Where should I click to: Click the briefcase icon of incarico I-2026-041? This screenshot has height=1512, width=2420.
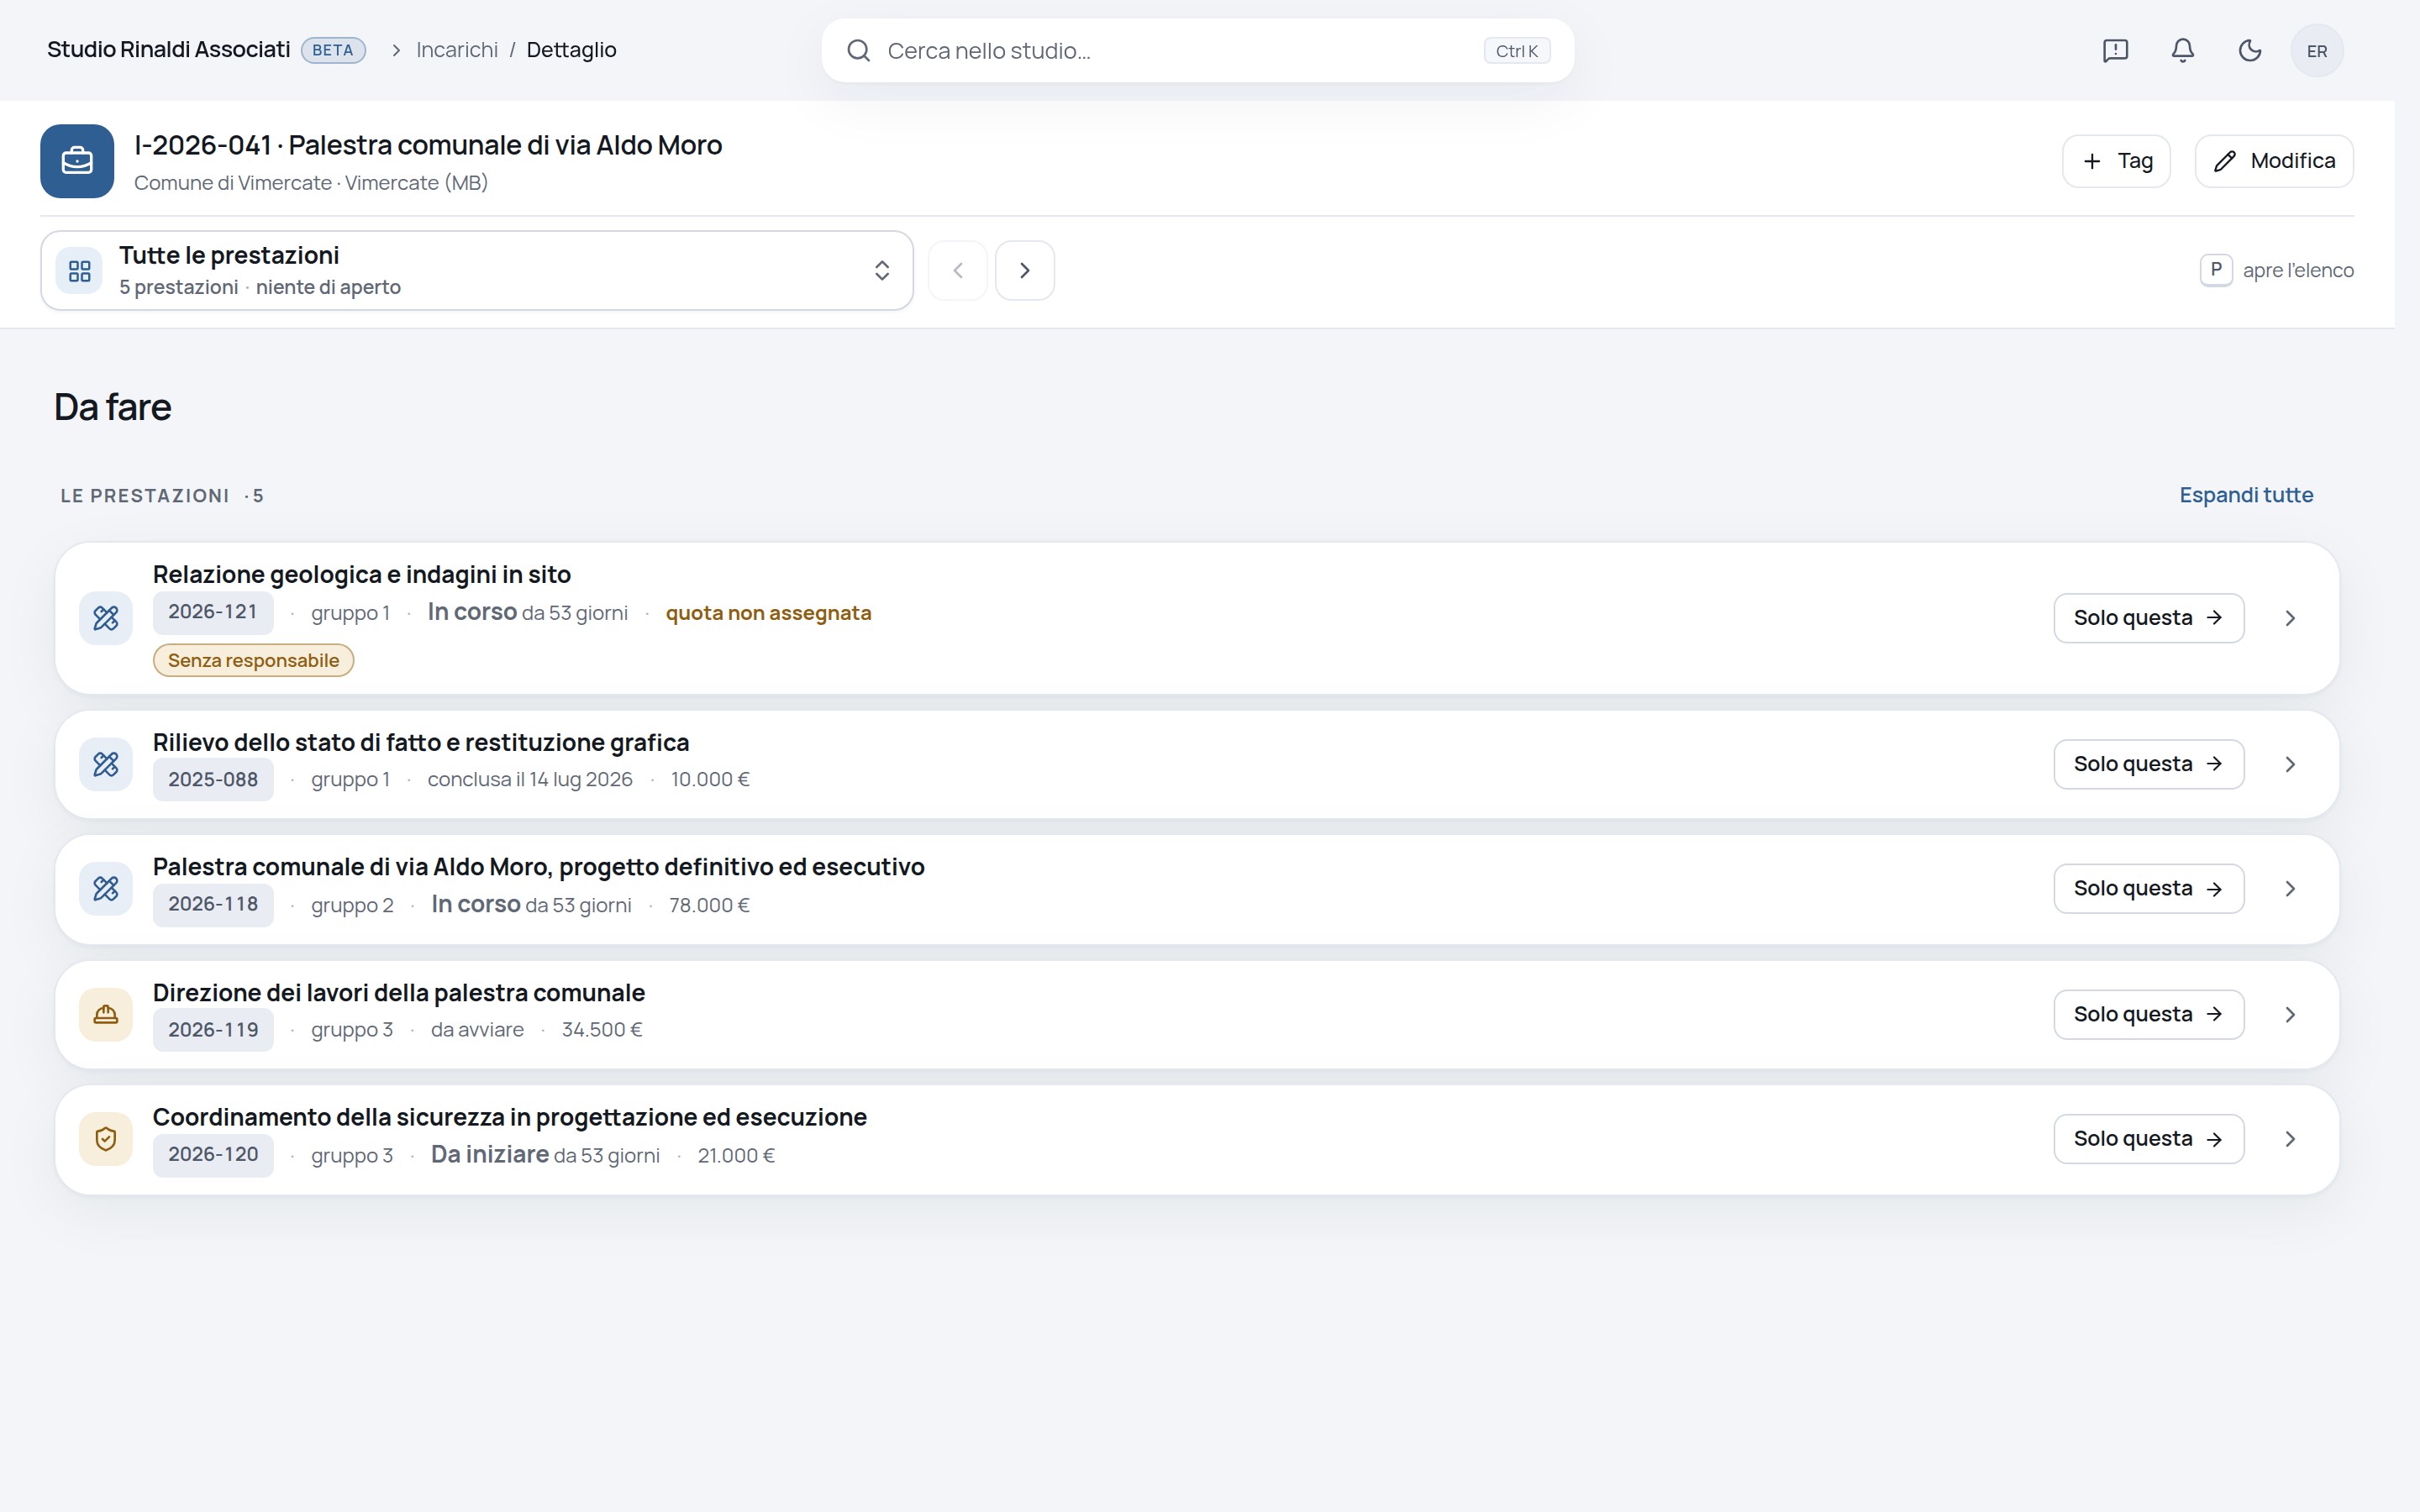[x=77, y=161]
